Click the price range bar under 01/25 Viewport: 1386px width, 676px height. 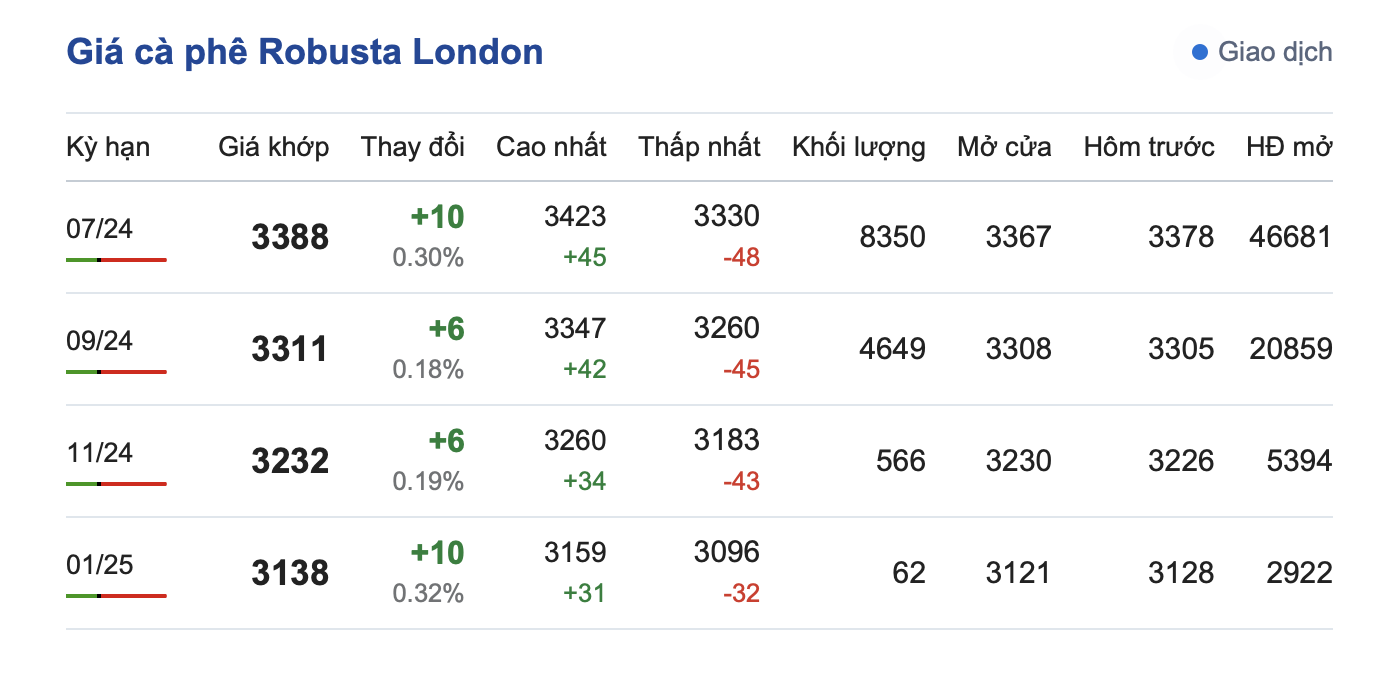click(116, 596)
